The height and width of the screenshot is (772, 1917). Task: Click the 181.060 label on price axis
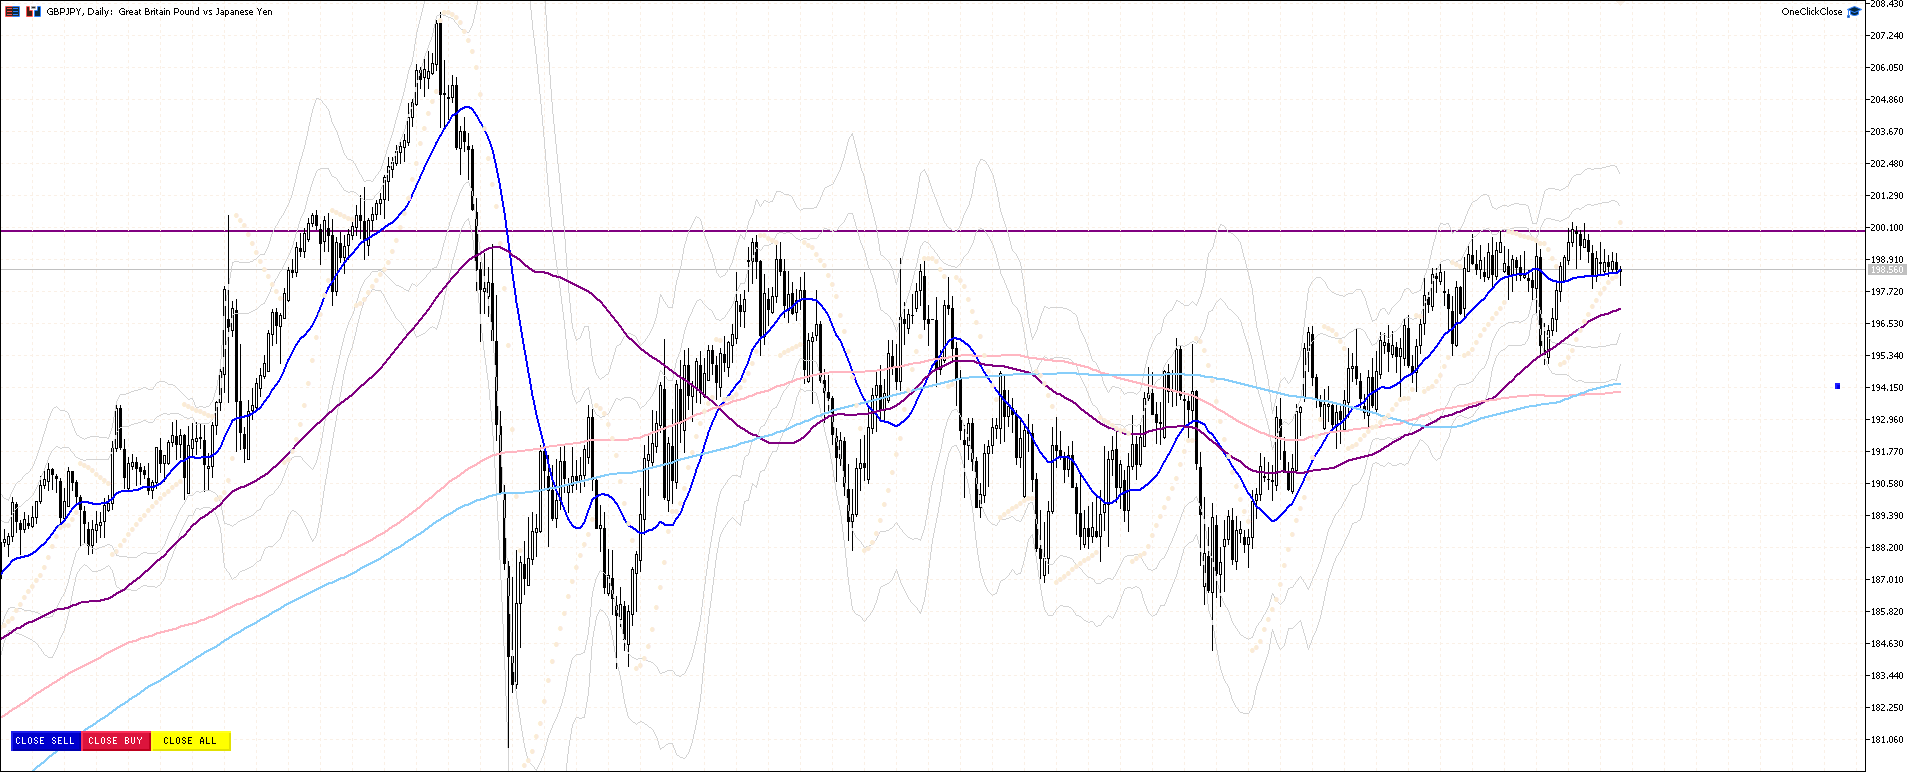click(x=1887, y=740)
